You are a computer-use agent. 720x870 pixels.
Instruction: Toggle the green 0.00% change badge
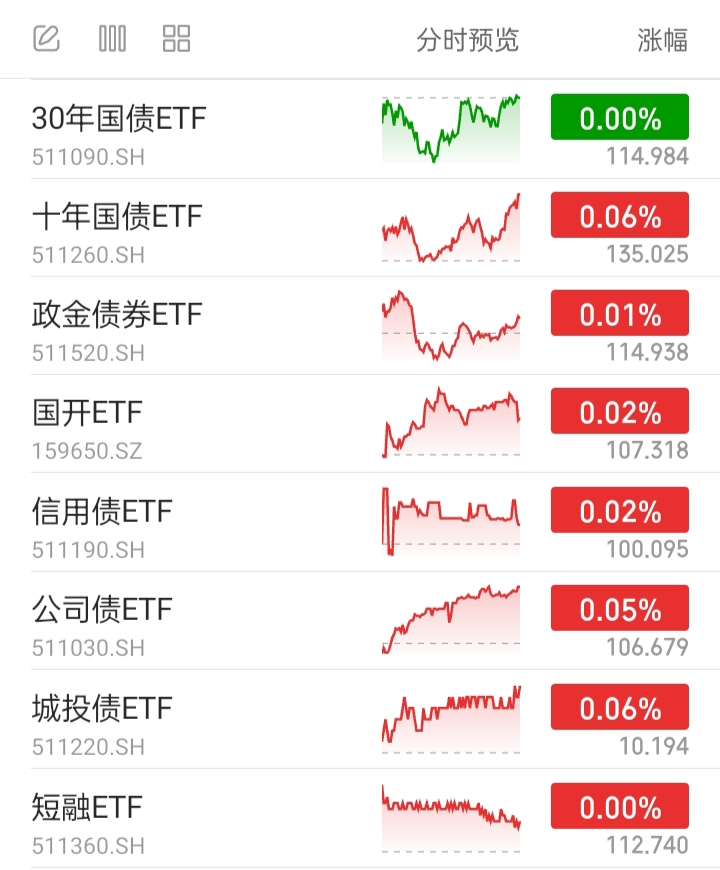[620, 118]
